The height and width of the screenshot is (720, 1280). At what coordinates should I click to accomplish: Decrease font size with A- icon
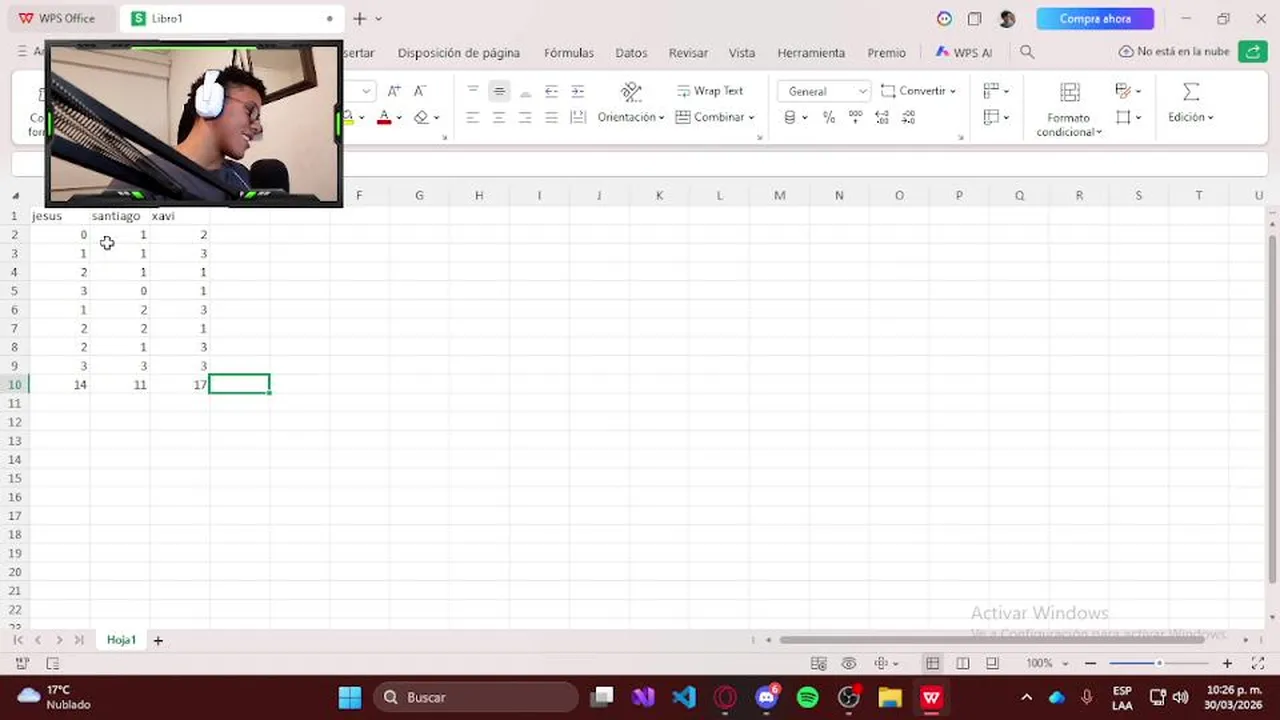420,91
